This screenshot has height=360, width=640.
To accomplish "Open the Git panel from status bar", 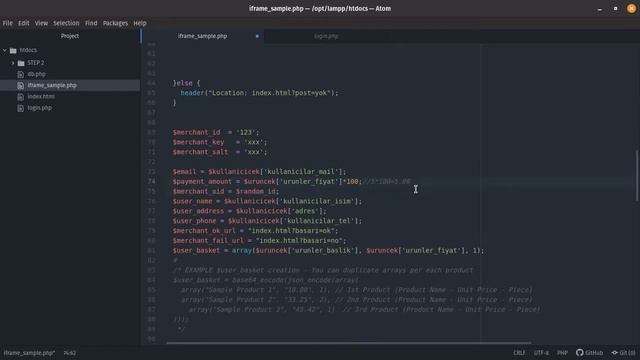I will point(623,353).
